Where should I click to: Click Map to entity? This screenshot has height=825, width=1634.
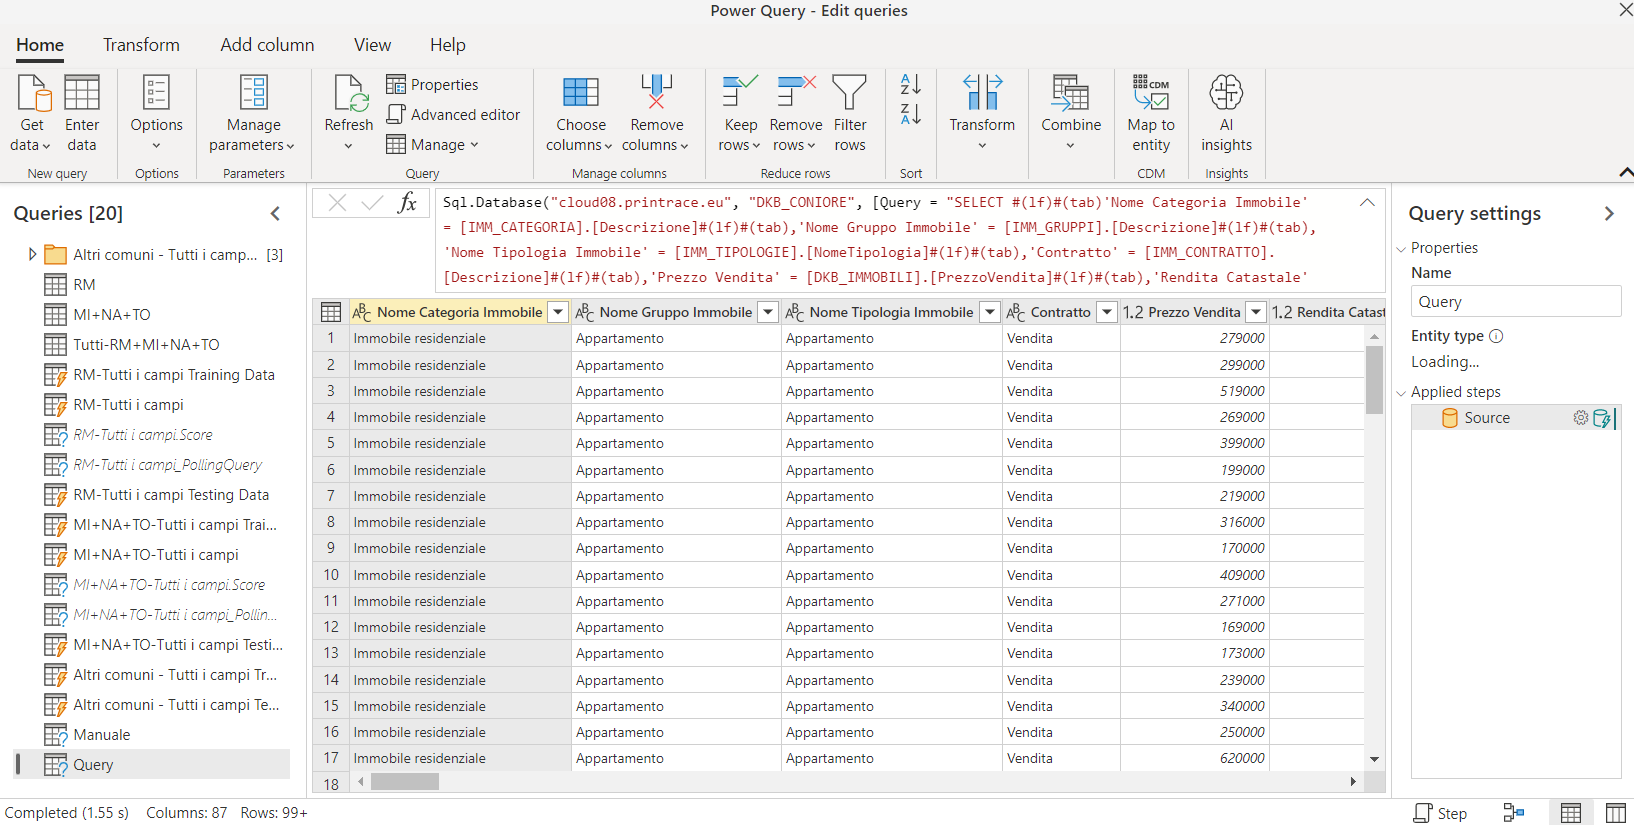1151,113
